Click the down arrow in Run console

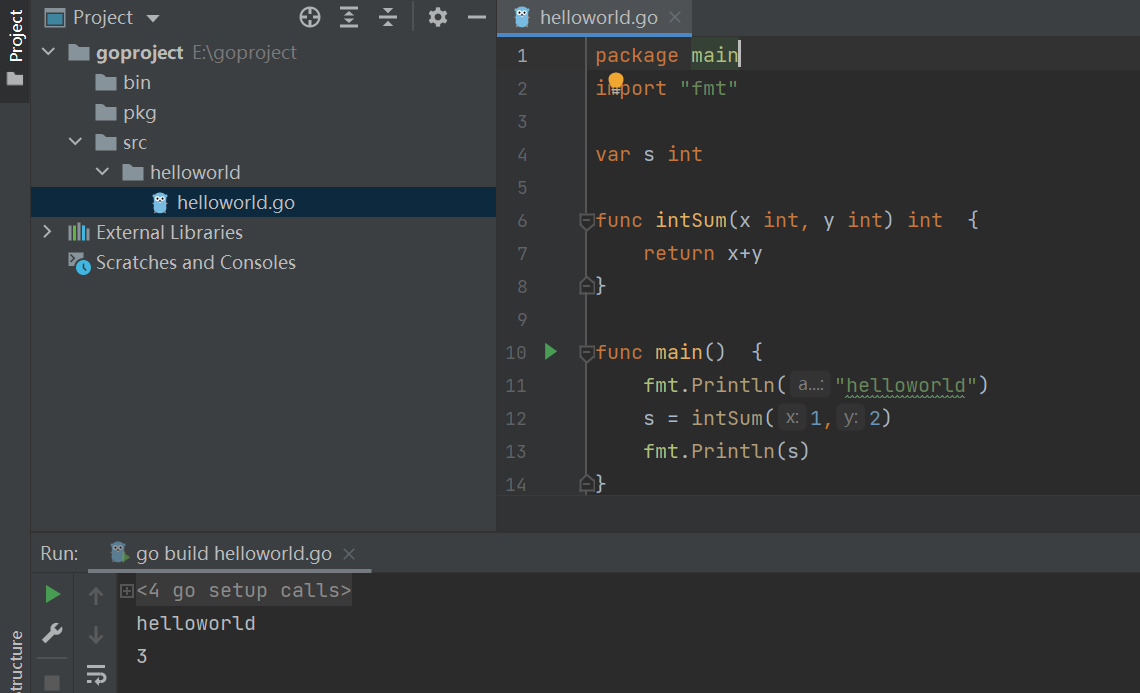[96, 635]
